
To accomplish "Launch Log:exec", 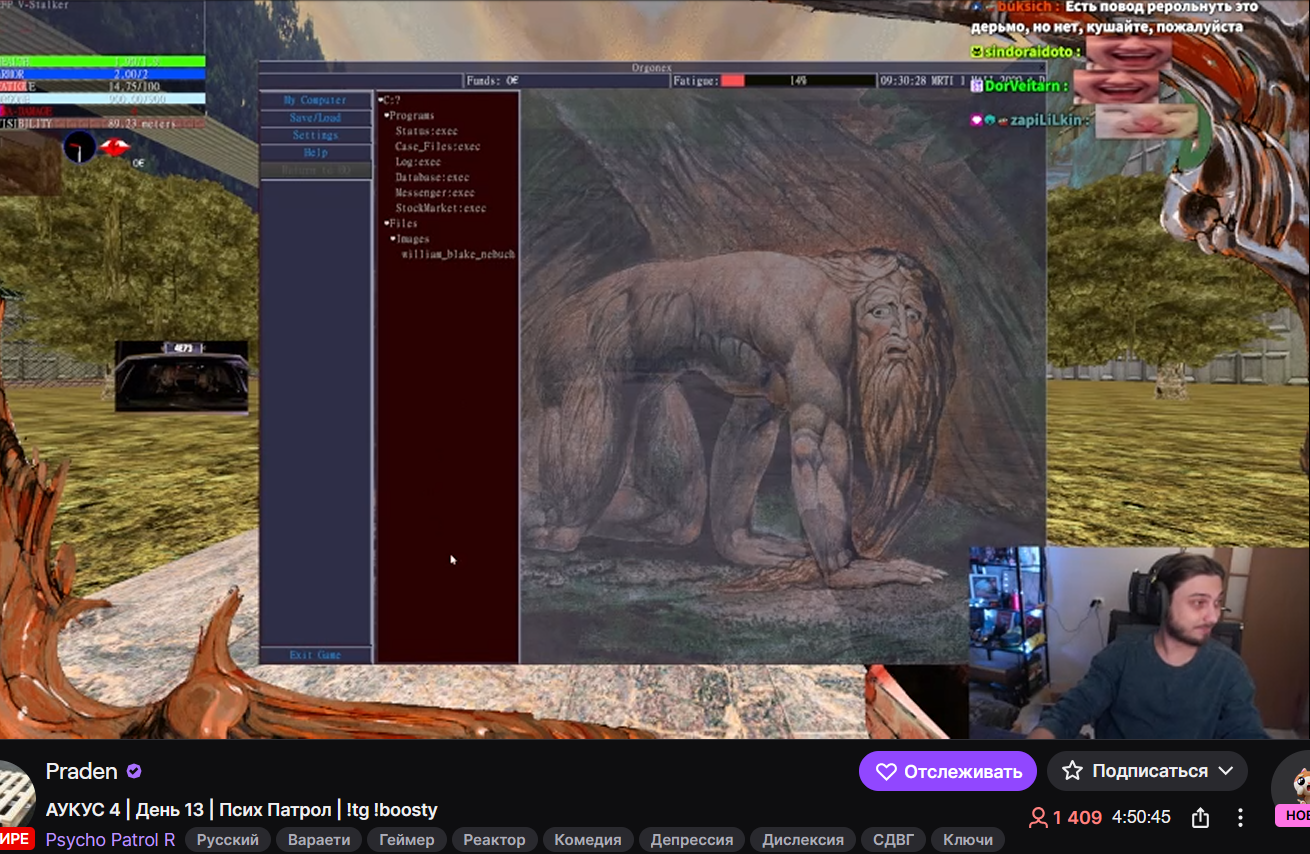I will point(418,162).
